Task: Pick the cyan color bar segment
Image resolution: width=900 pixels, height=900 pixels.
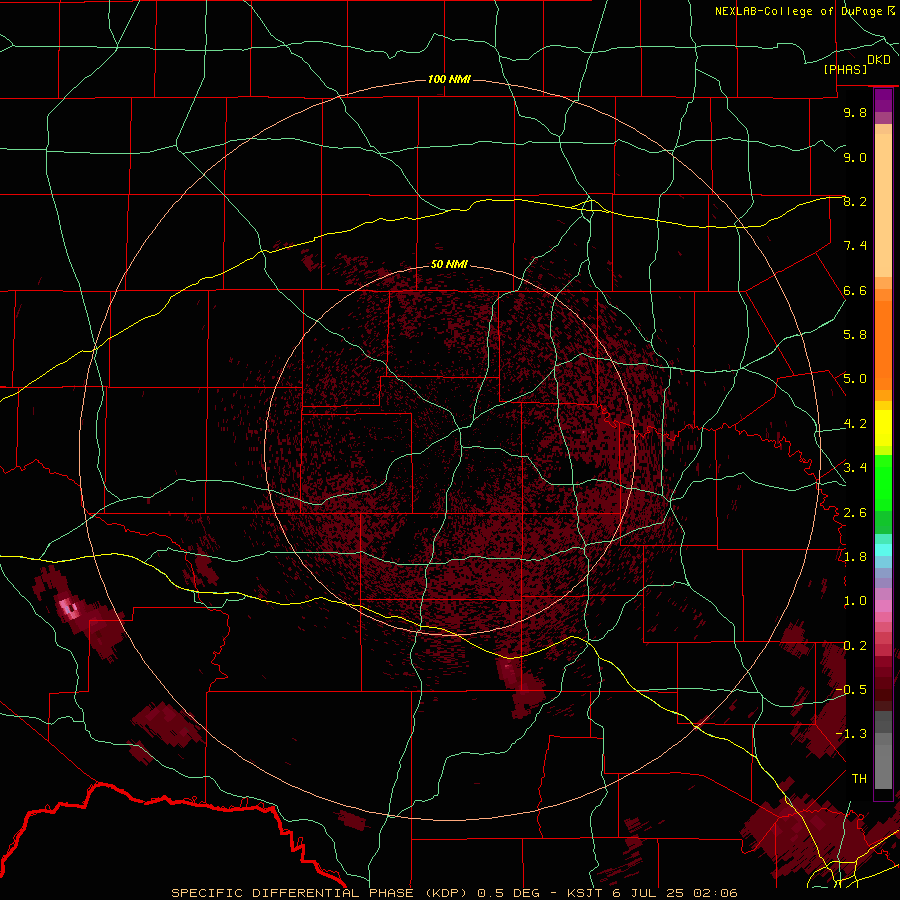Action: point(883,550)
